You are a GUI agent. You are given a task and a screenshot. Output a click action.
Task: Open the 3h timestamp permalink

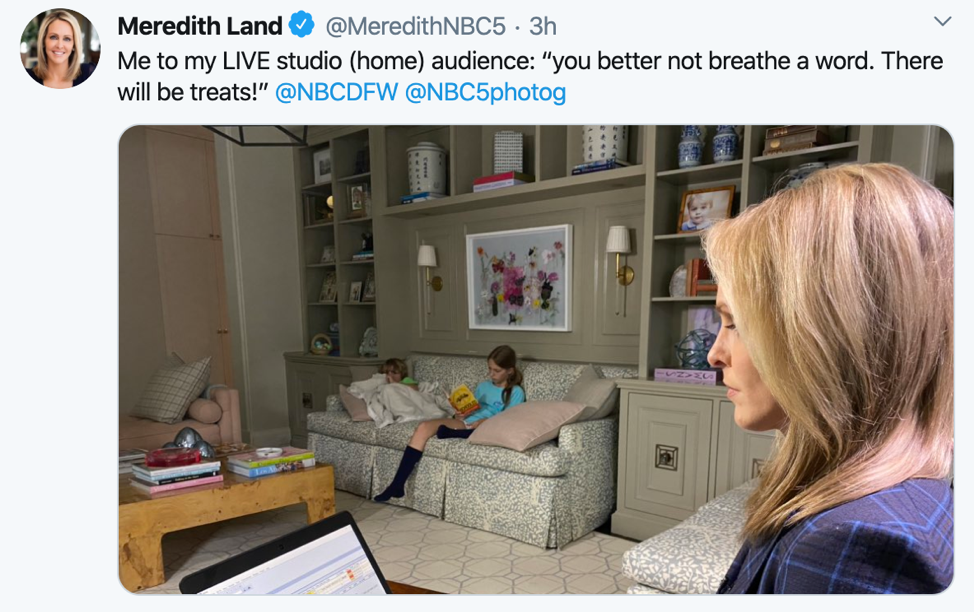click(x=542, y=26)
